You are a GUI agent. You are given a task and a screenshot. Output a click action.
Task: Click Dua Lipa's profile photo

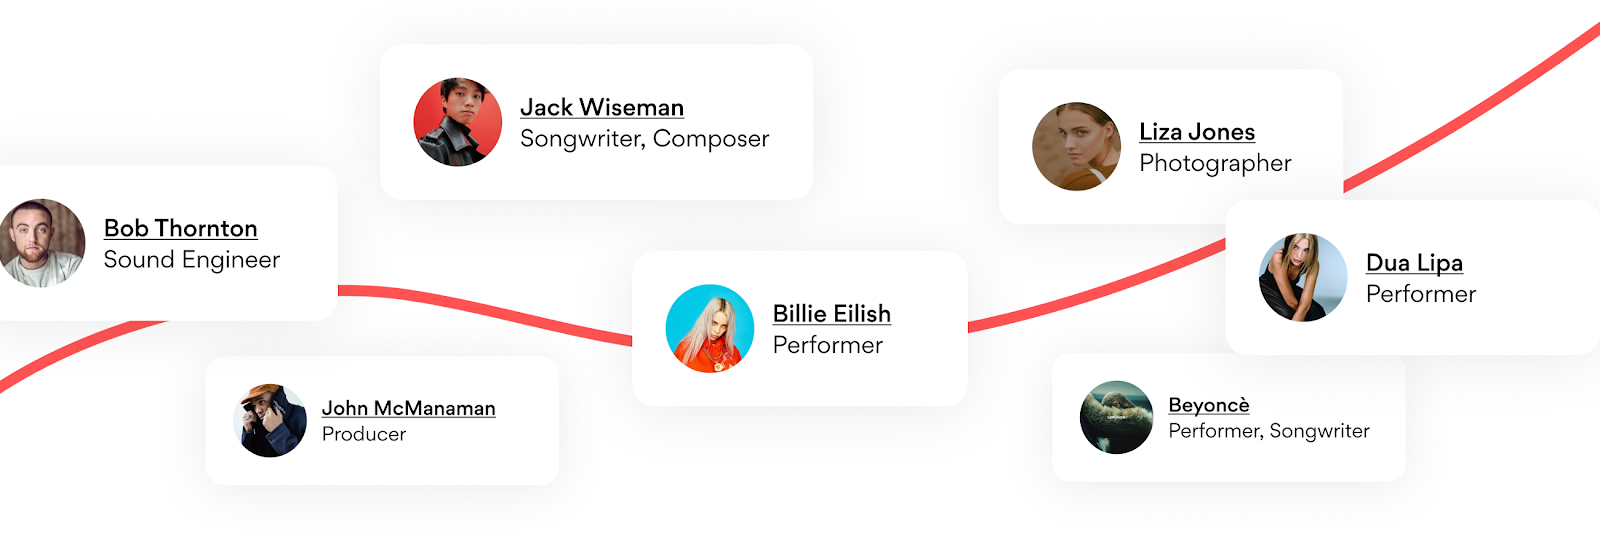pos(1303,277)
